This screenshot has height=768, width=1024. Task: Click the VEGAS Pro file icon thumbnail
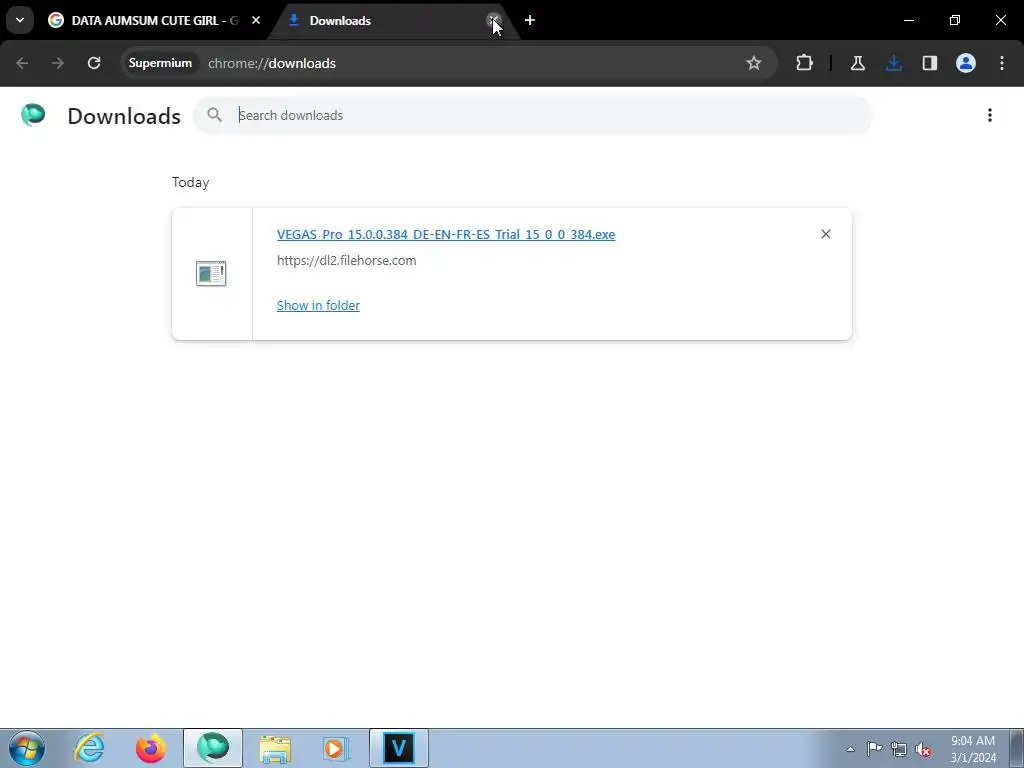pos(211,274)
